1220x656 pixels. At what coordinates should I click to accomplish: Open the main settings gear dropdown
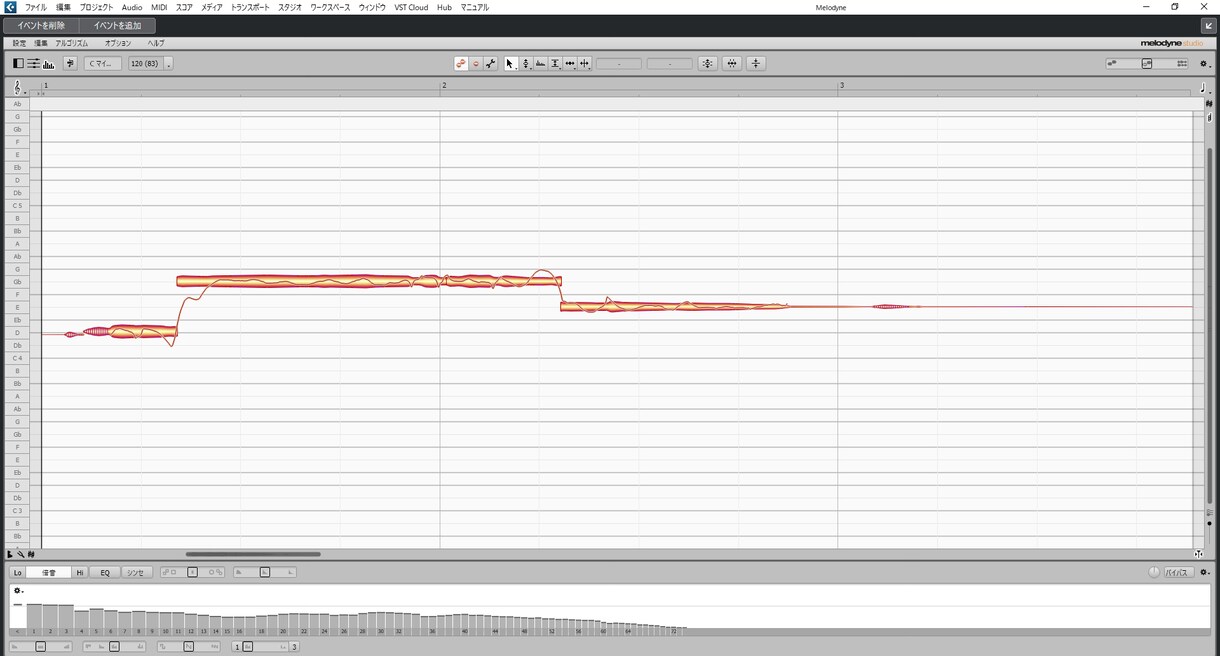(1204, 64)
